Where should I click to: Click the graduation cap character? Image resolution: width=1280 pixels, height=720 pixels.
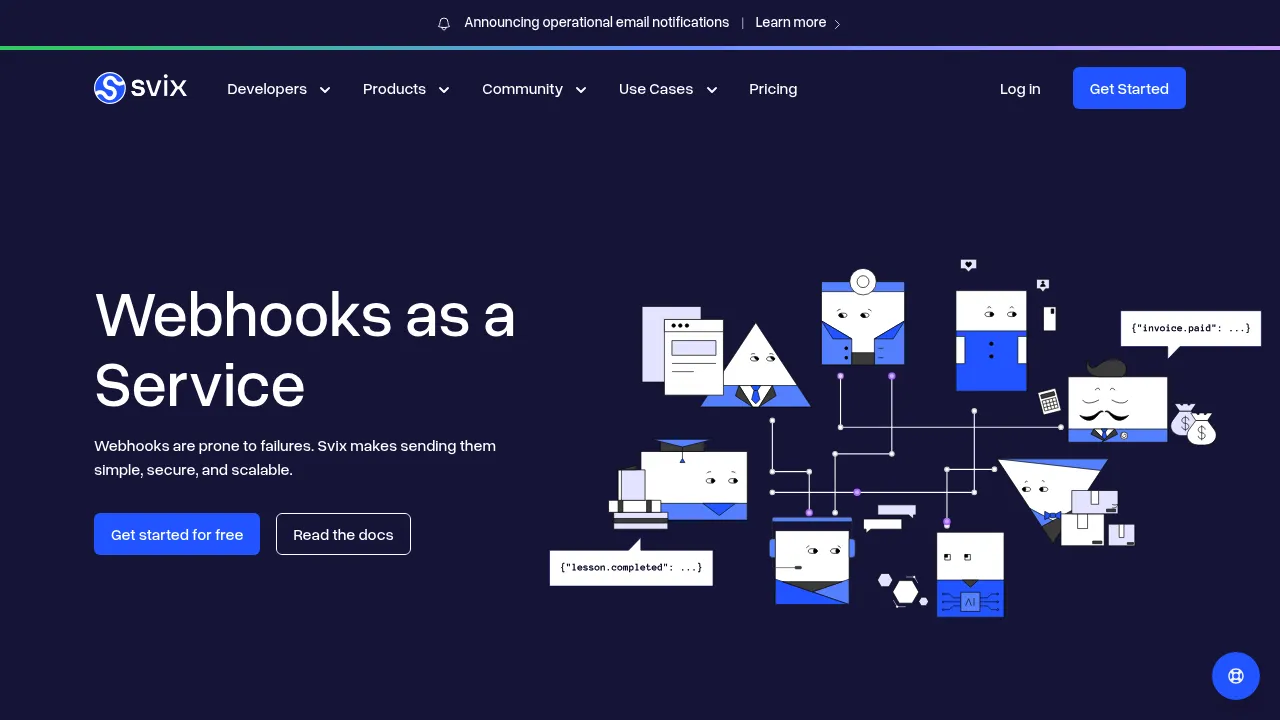point(694,480)
